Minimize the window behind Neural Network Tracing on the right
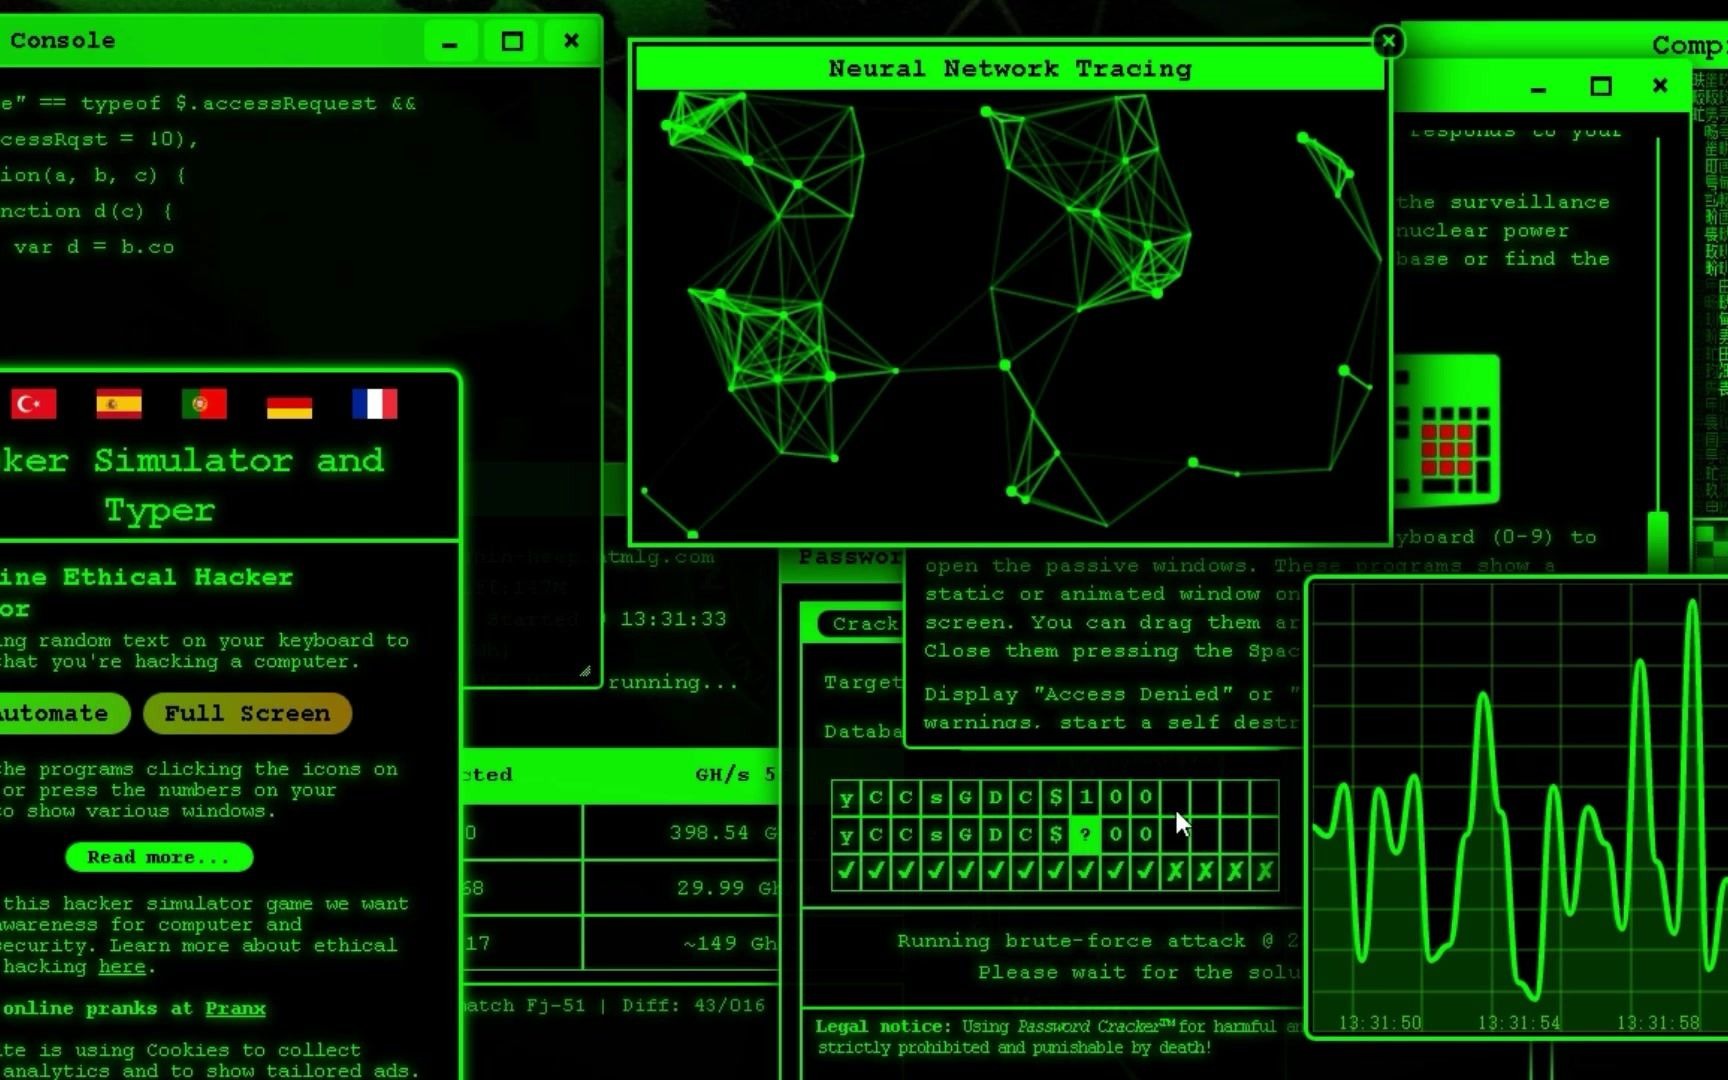This screenshot has height=1080, width=1728. 1539,88
